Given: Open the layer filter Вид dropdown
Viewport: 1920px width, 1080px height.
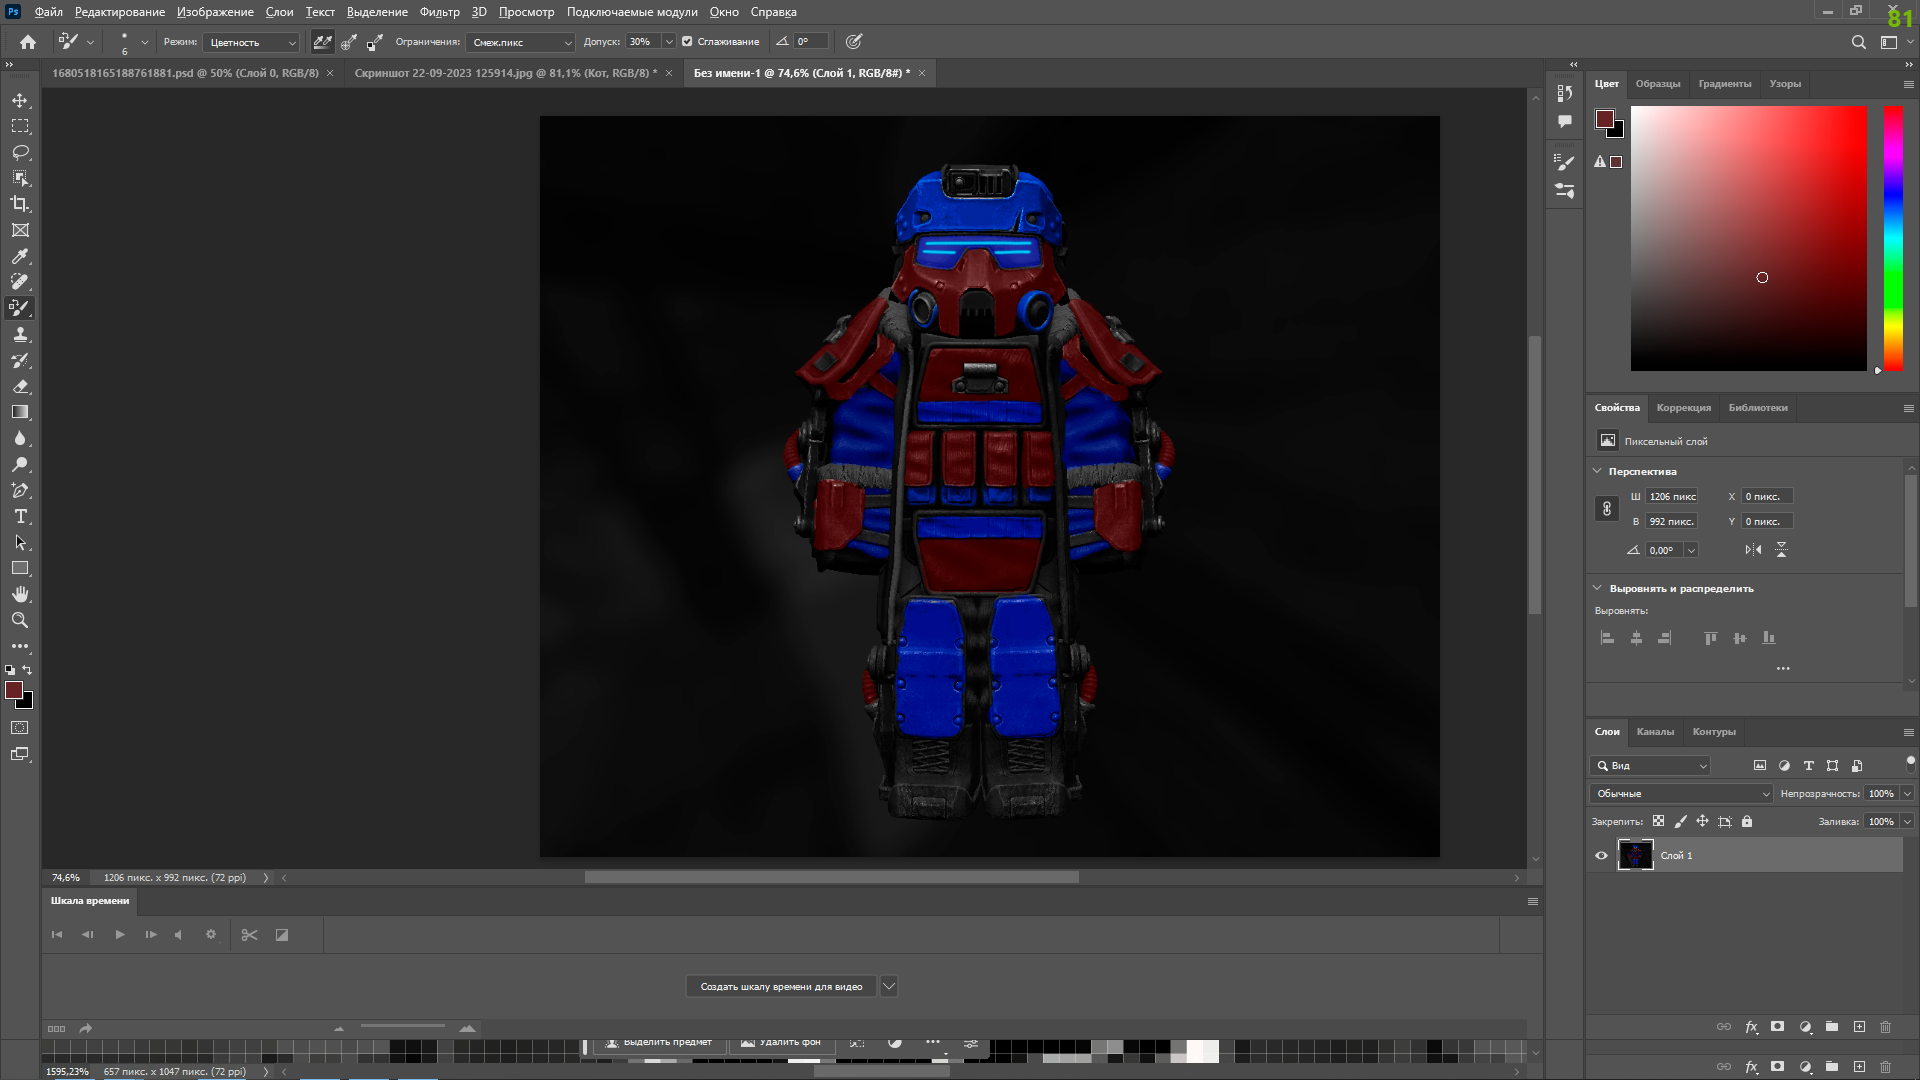Looking at the screenshot, I should click(x=1650, y=766).
